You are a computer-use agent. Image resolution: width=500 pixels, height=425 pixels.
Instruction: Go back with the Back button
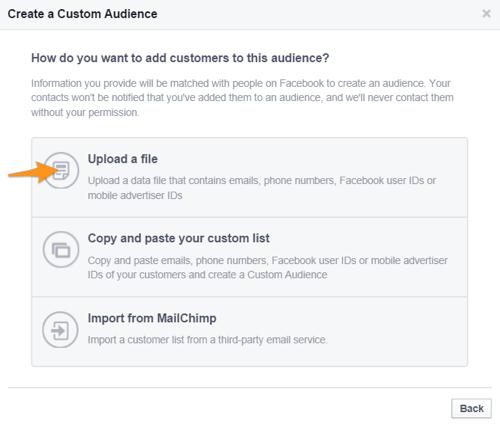(471, 408)
